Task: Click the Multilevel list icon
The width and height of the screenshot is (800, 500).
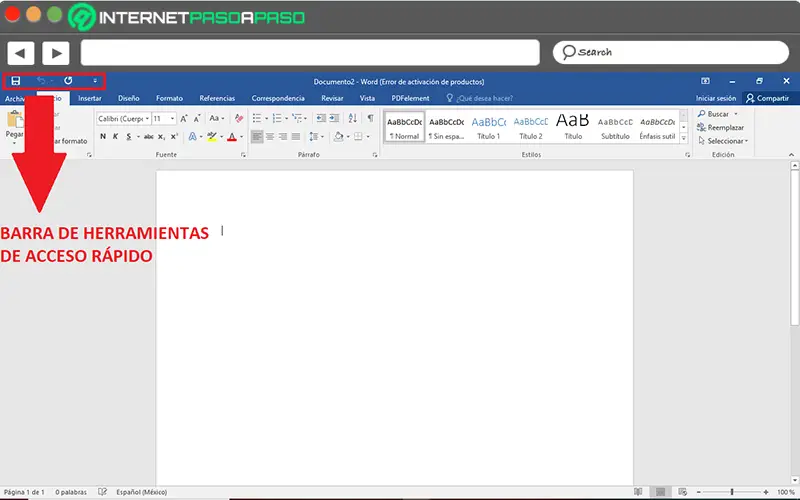Action: pos(297,118)
